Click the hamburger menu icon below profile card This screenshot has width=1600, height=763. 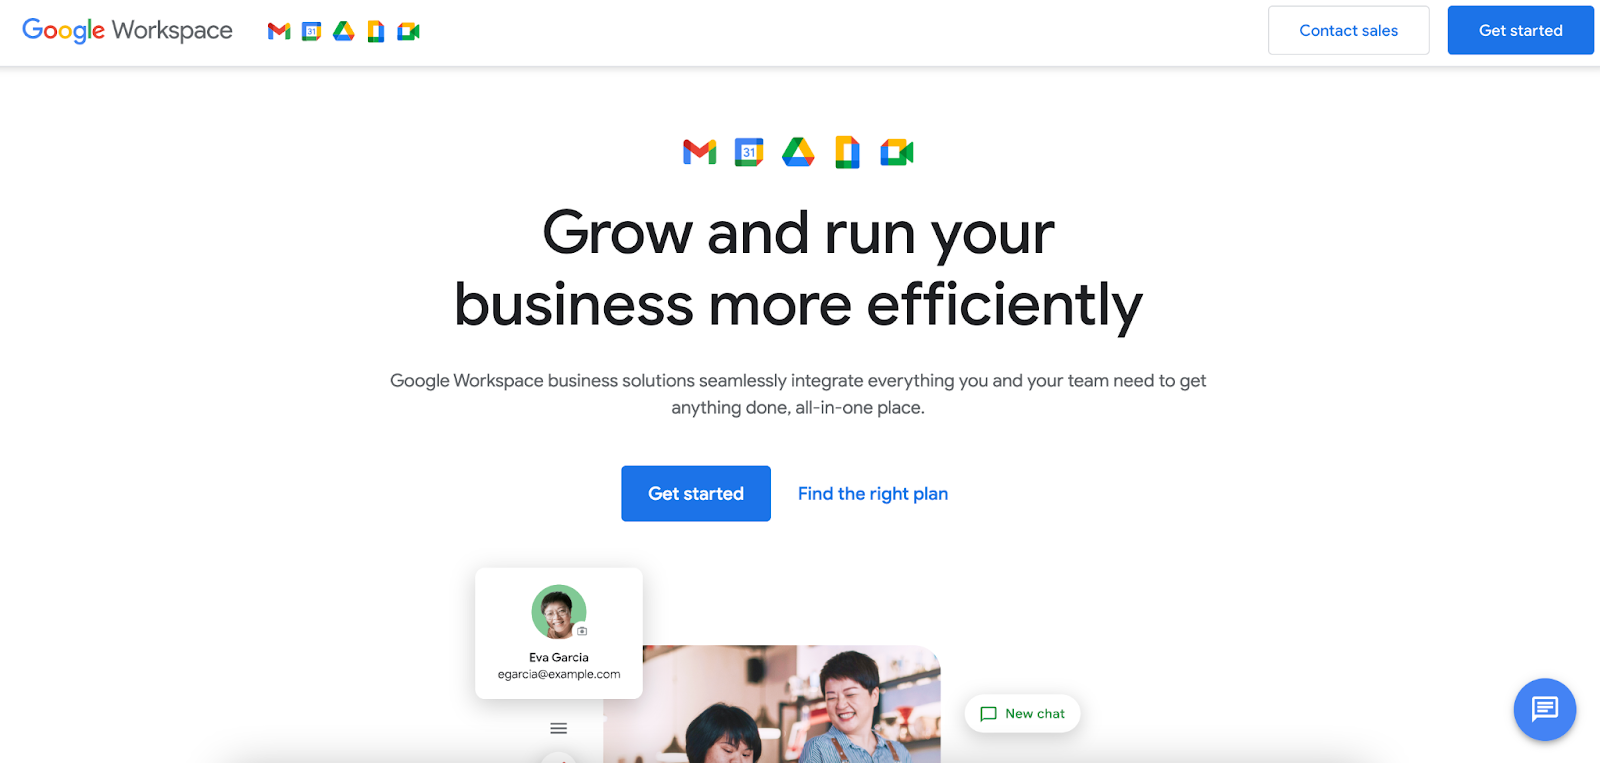click(559, 728)
